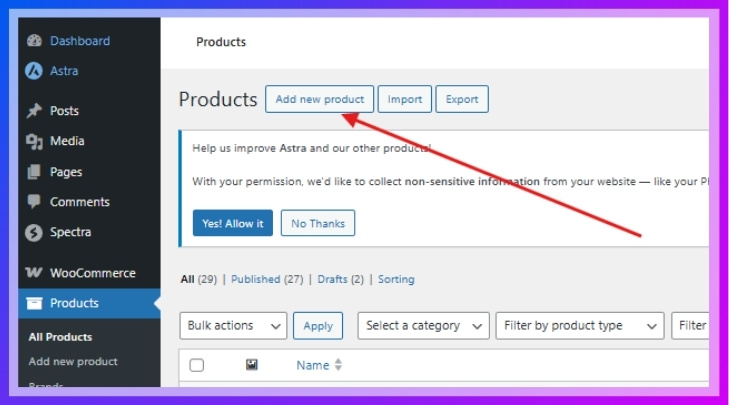Open the Select a category dropdown
729x405 pixels.
(x=424, y=325)
